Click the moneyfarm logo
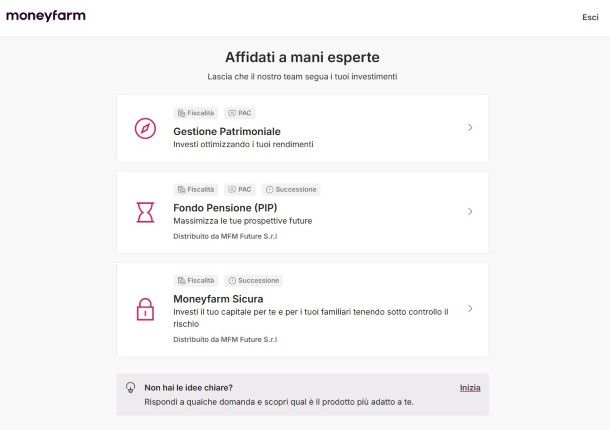610x430 pixels. [x=46, y=16]
